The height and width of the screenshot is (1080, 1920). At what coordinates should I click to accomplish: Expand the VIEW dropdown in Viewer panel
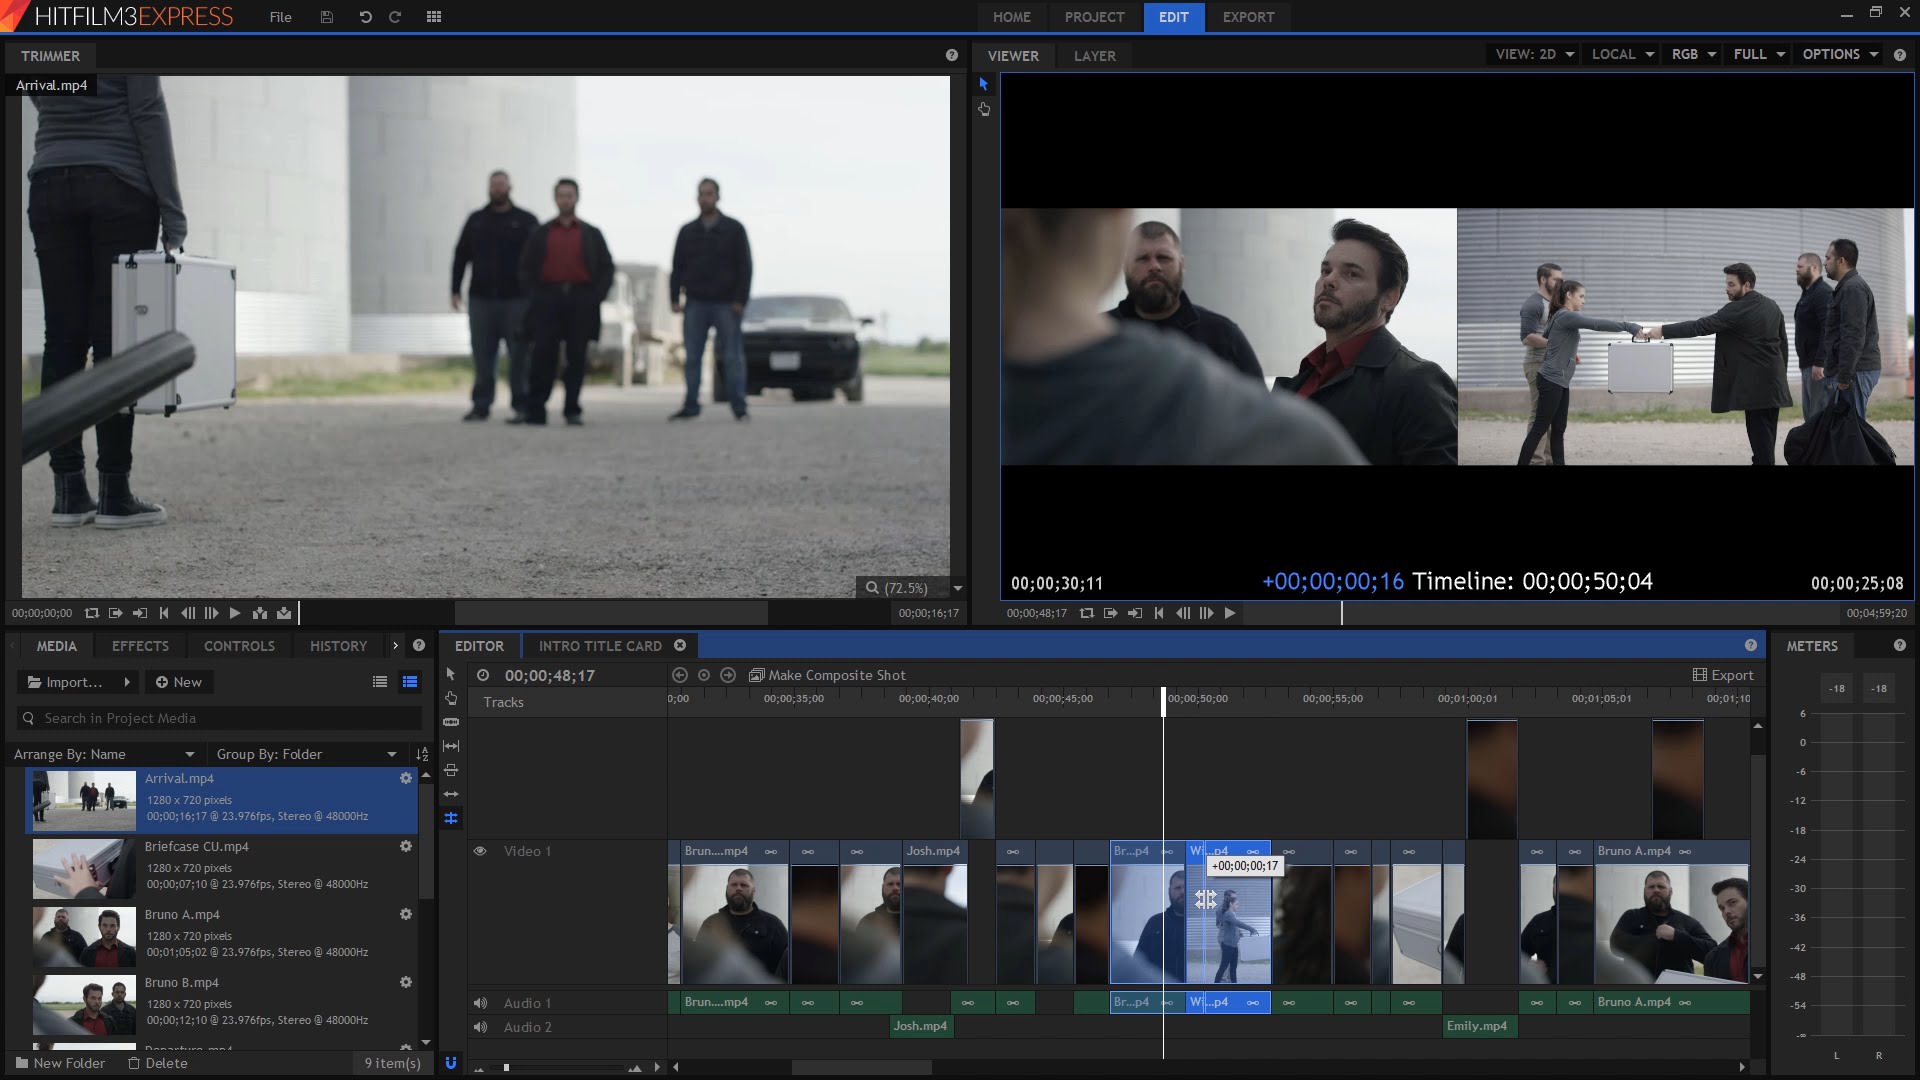(1534, 54)
